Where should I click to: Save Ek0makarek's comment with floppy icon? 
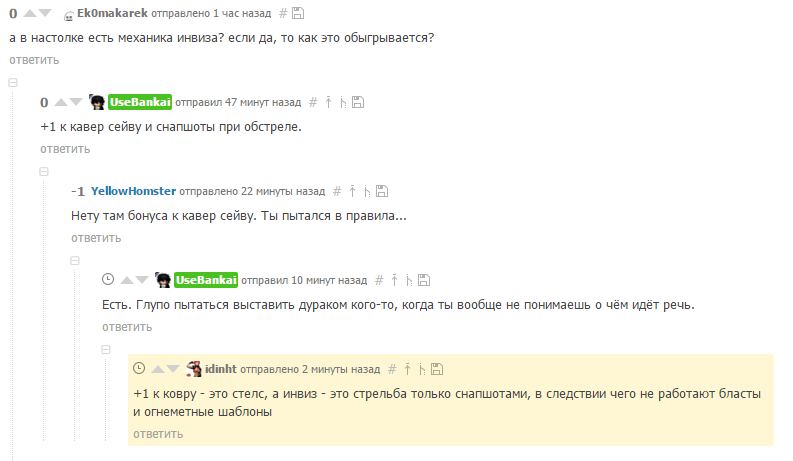(x=298, y=14)
